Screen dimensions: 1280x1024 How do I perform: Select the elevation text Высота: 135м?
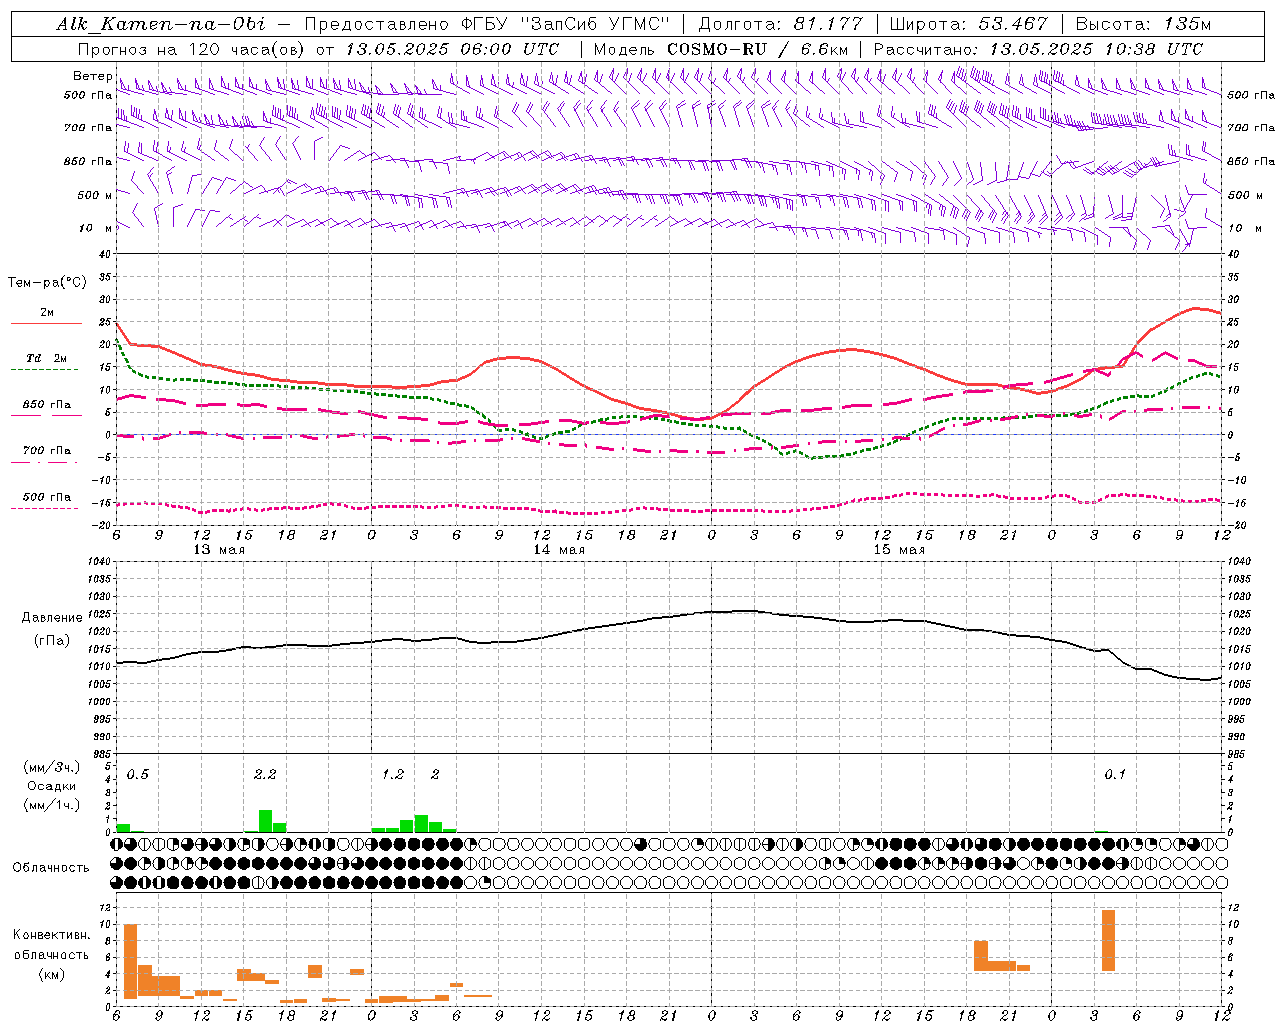(x=1143, y=24)
